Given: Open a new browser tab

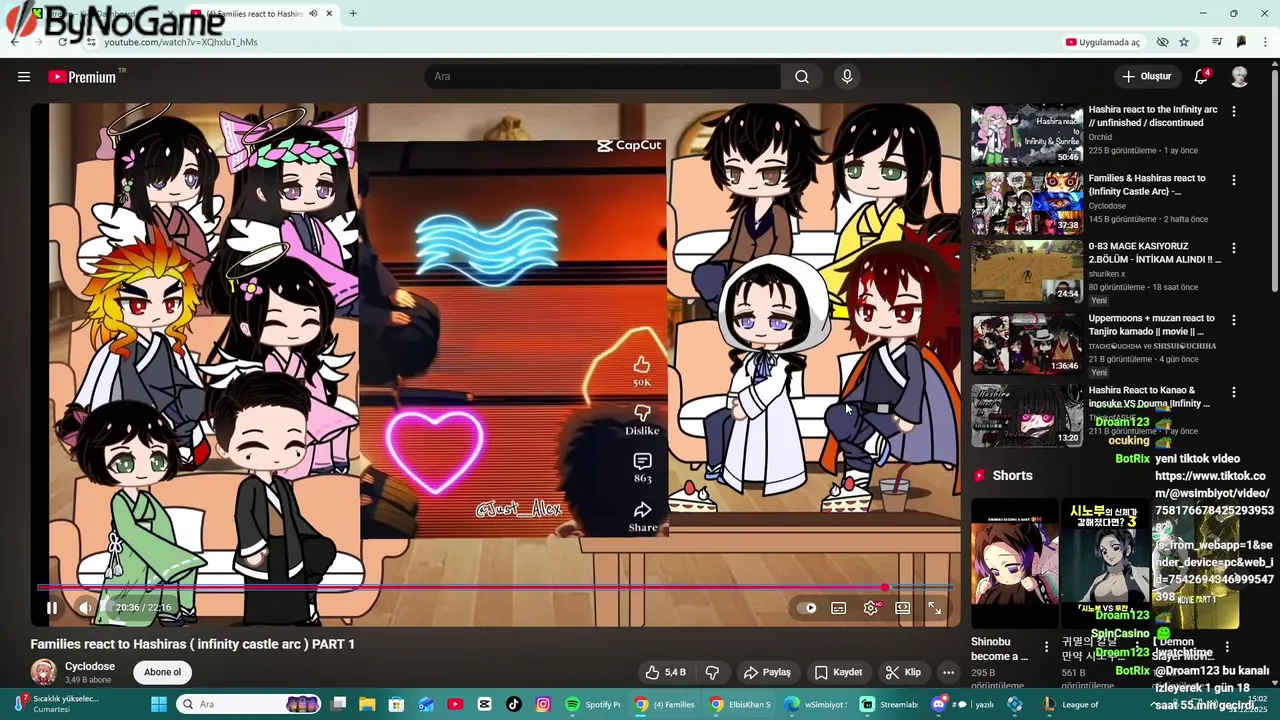Looking at the screenshot, I should pyautogui.click(x=353, y=14).
